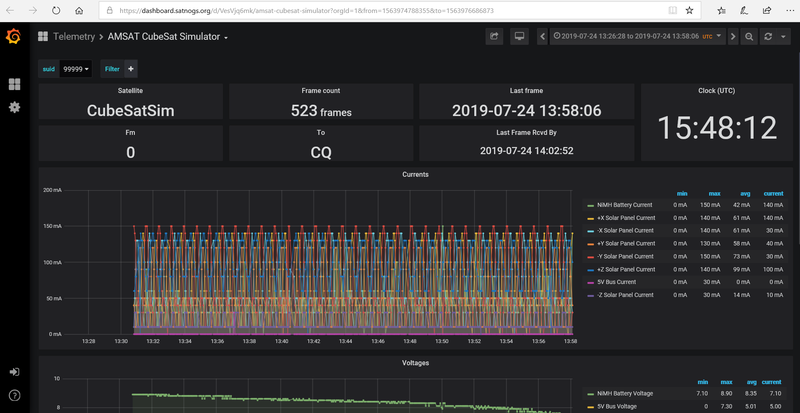Sort Currents legend by avg column

click(x=745, y=193)
